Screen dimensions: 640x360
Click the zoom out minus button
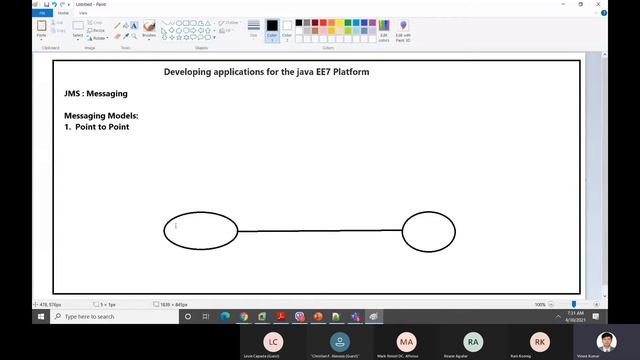[x=551, y=304]
